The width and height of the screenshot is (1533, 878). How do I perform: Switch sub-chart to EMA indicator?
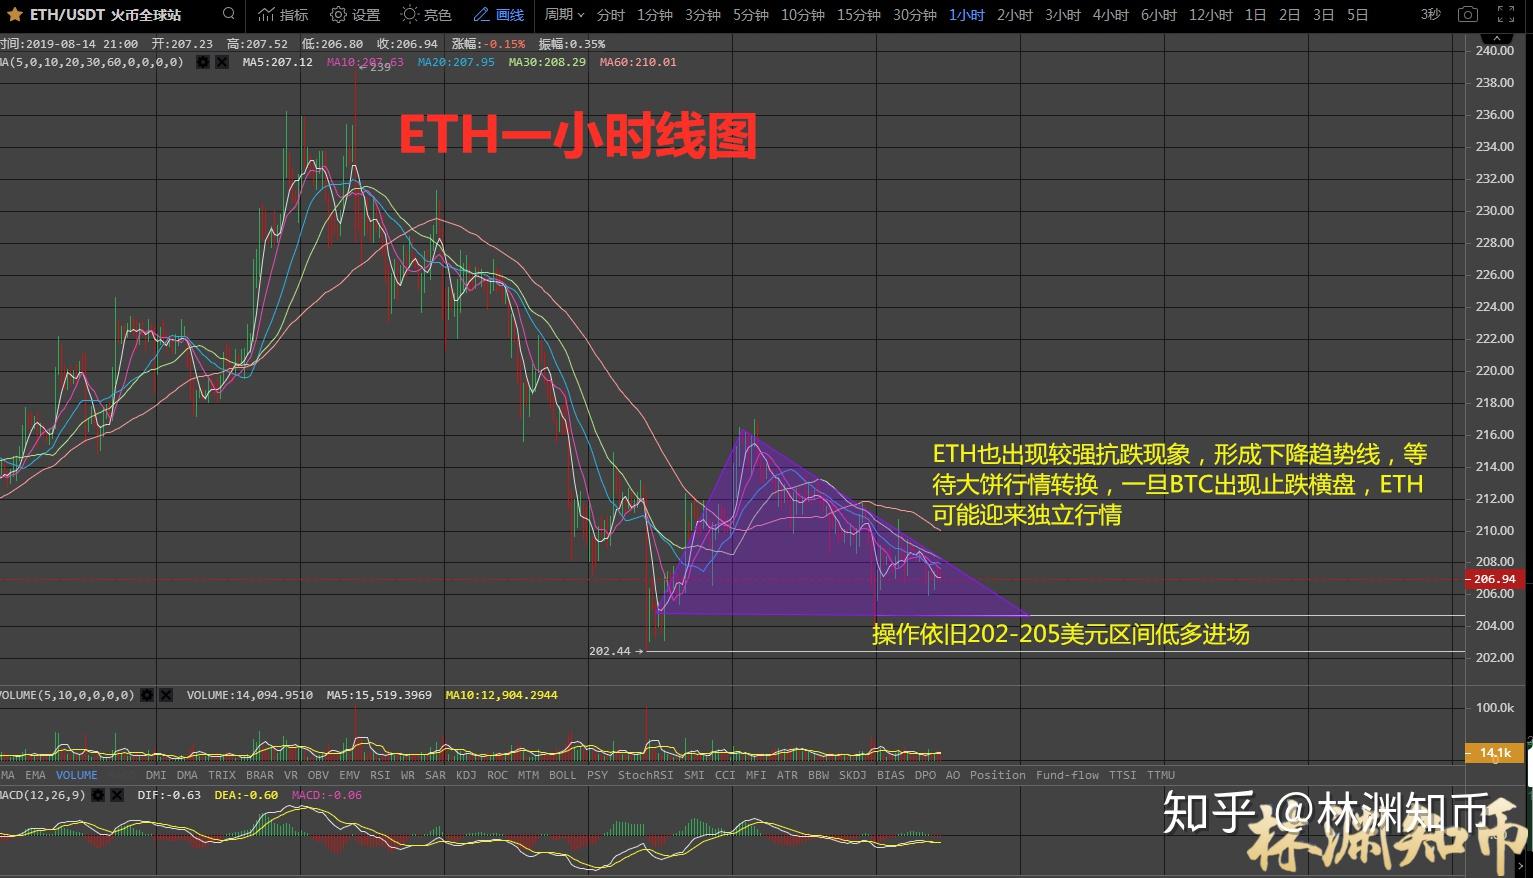pos(35,775)
